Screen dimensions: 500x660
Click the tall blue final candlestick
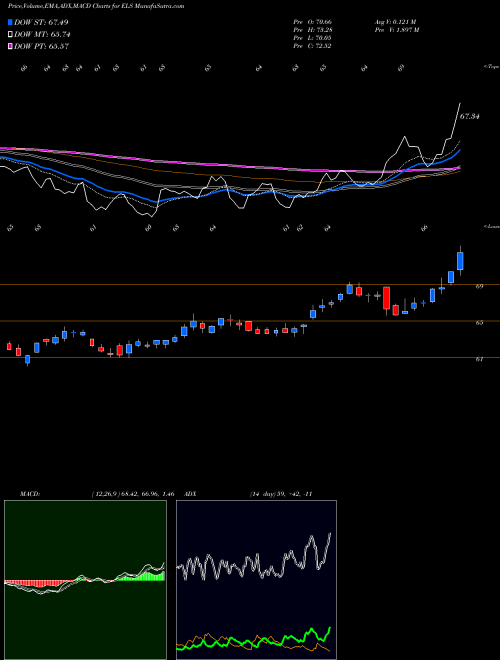coord(460,261)
